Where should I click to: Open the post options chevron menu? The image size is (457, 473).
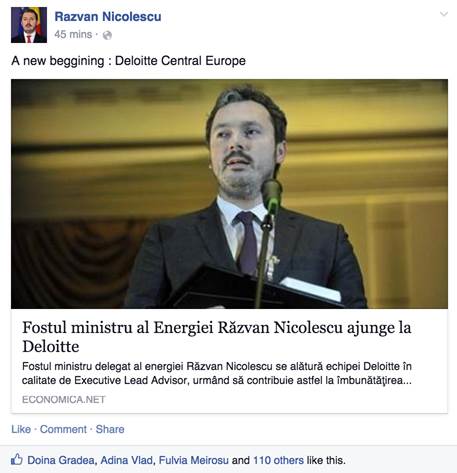(444, 14)
